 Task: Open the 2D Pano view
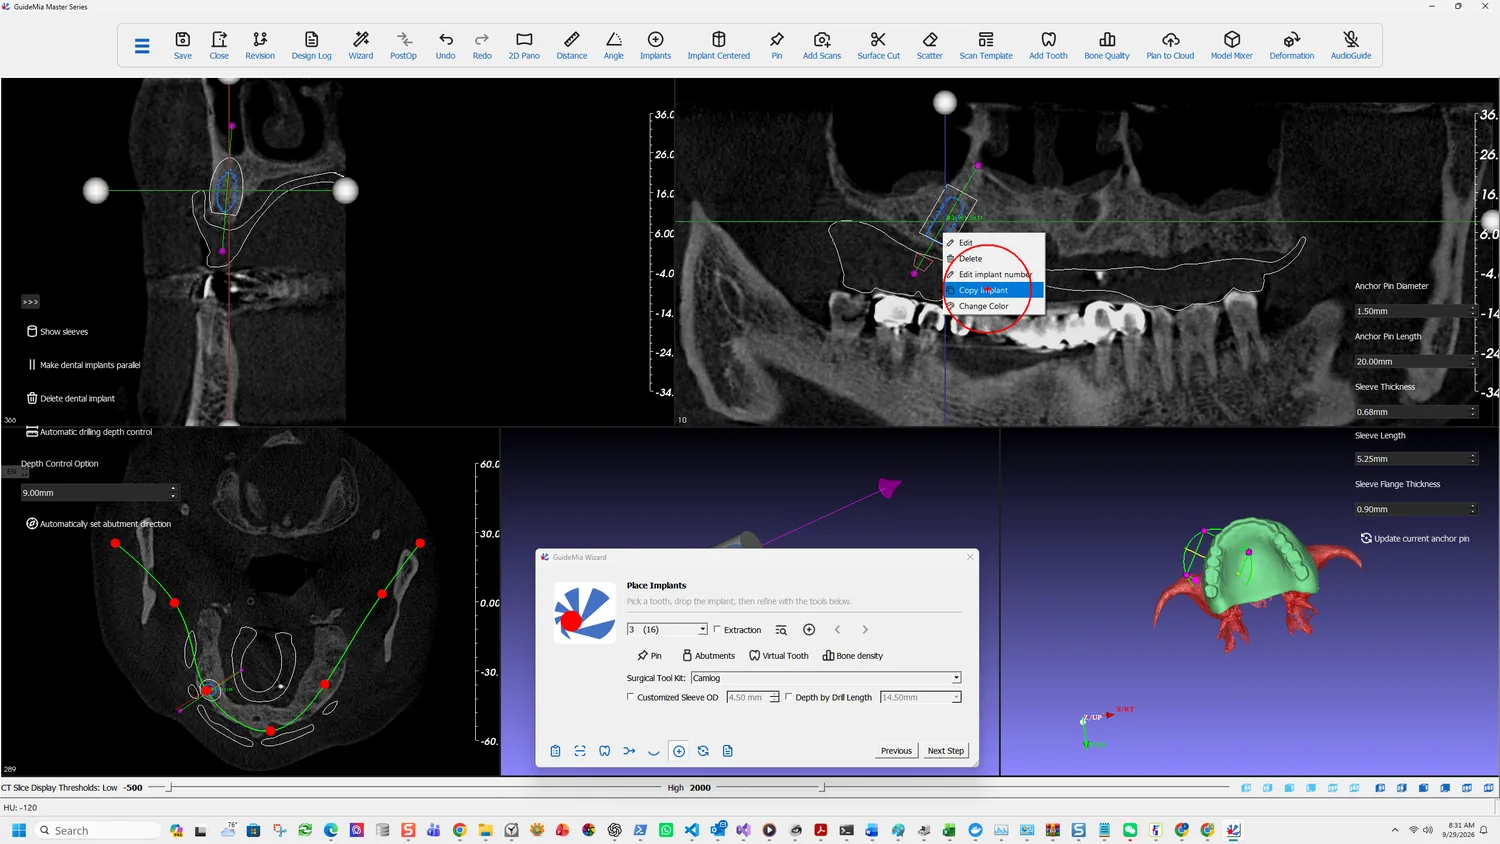pyautogui.click(x=524, y=45)
